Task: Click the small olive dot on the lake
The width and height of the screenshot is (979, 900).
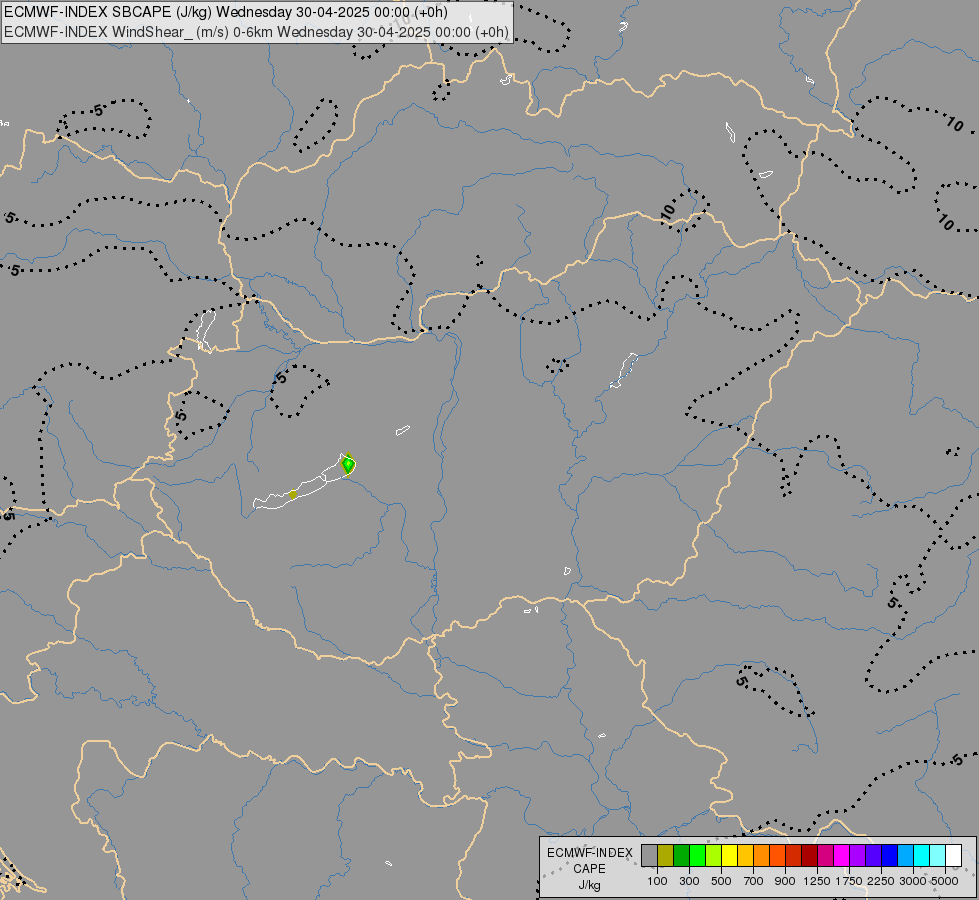Action: click(293, 495)
